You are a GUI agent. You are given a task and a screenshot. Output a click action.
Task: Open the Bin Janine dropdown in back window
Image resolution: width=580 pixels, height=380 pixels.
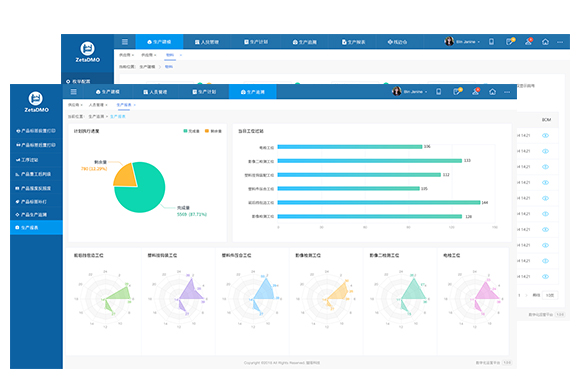[x=462, y=41]
